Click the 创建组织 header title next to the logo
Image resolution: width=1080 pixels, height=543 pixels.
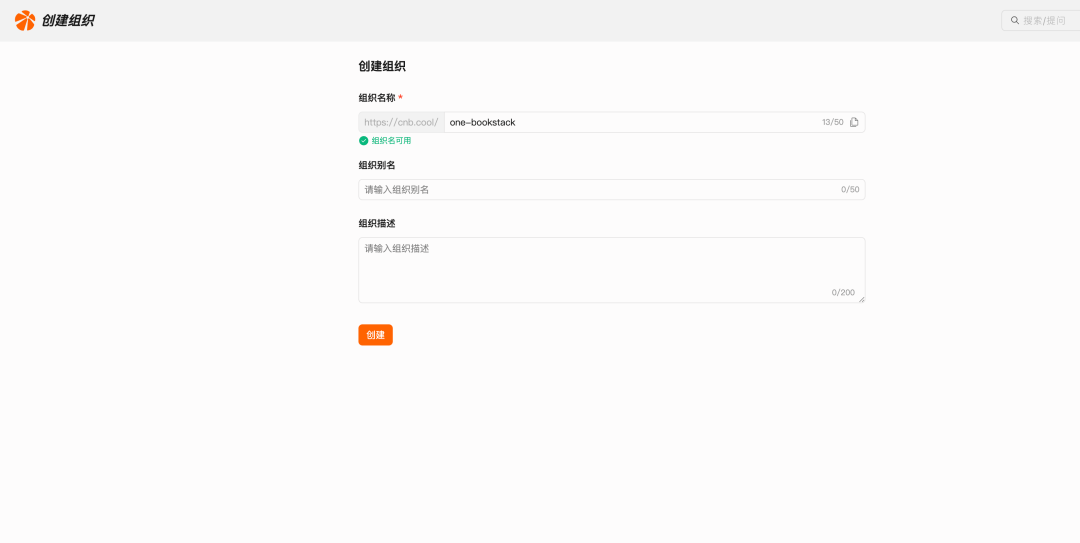(68, 21)
